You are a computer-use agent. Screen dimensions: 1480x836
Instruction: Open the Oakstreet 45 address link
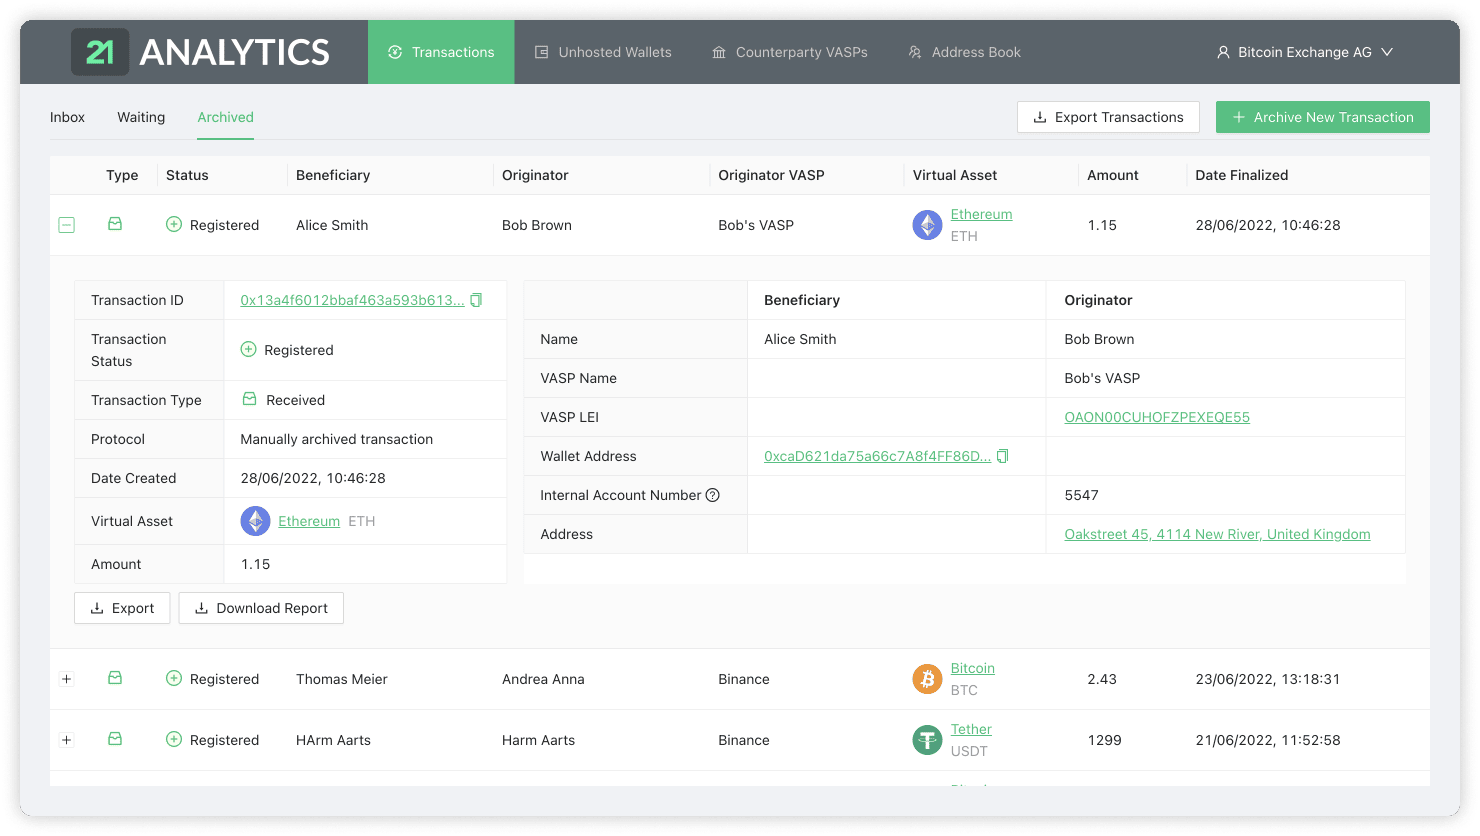click(x=1216, y=534)
